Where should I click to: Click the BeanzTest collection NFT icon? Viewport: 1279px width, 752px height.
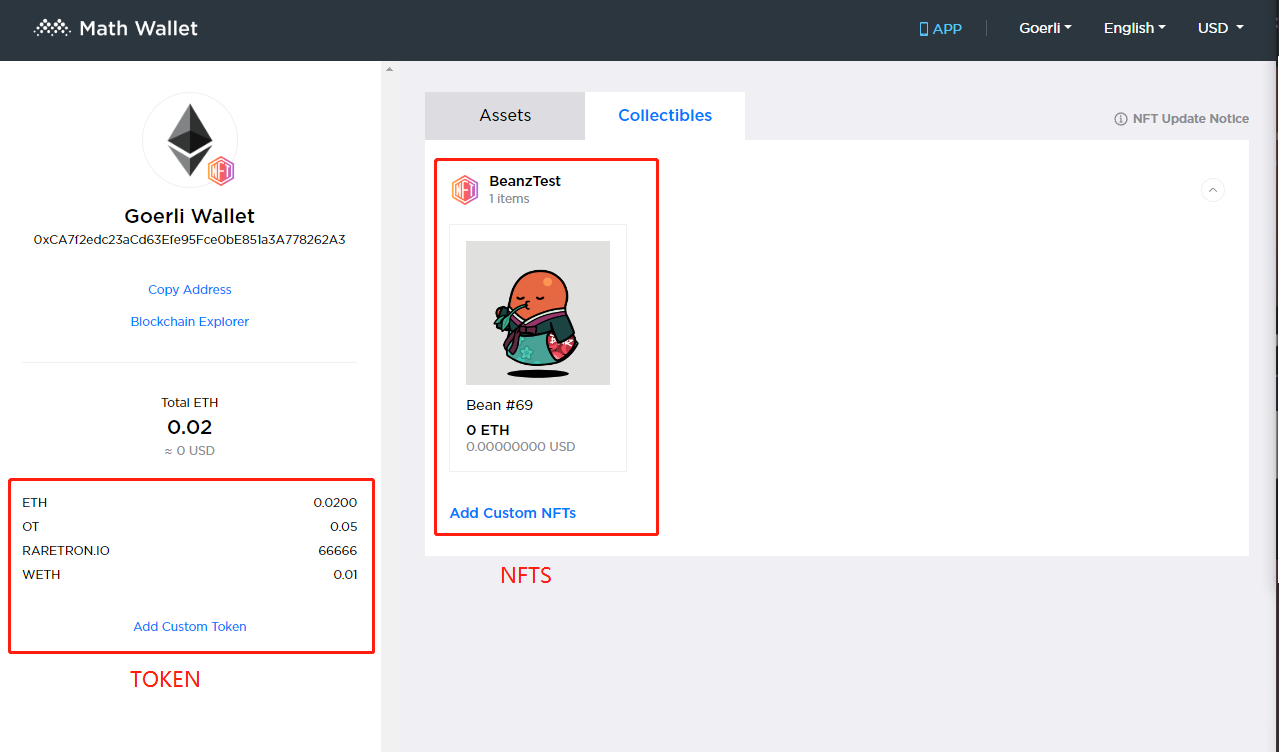[x=464, y=189]
